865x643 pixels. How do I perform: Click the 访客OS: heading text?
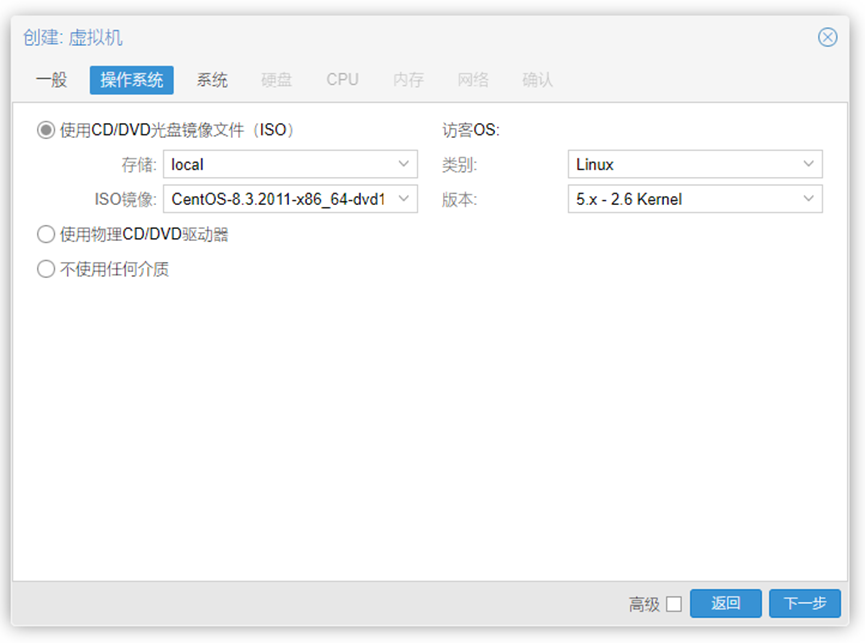pyautogui.click(x=471, y=130)
